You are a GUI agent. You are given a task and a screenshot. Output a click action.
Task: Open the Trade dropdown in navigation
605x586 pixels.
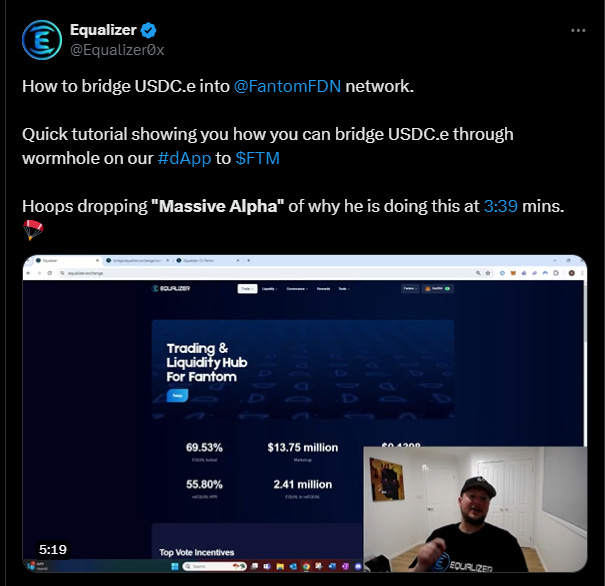247,289
